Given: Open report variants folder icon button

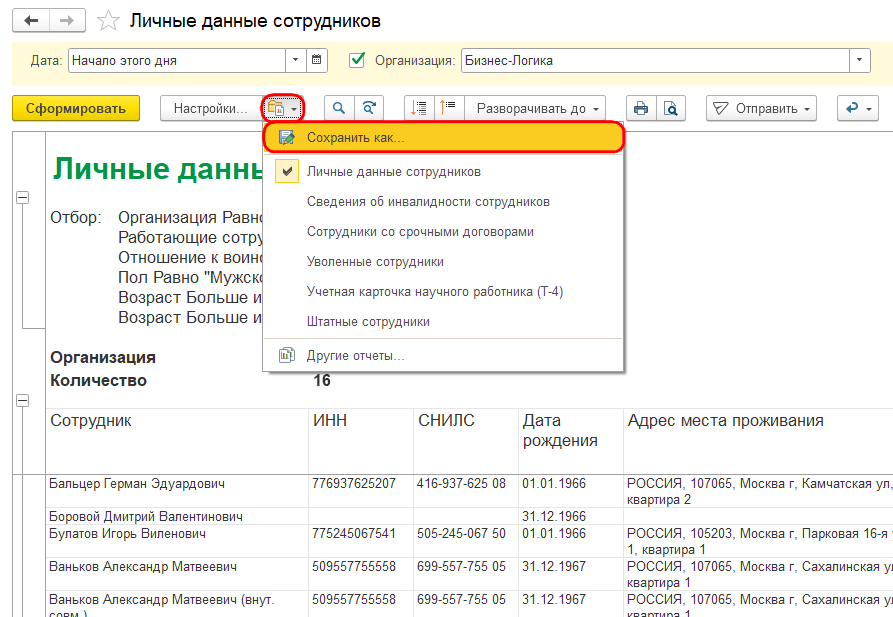Looking at the screenshot, I should [282, 108].
